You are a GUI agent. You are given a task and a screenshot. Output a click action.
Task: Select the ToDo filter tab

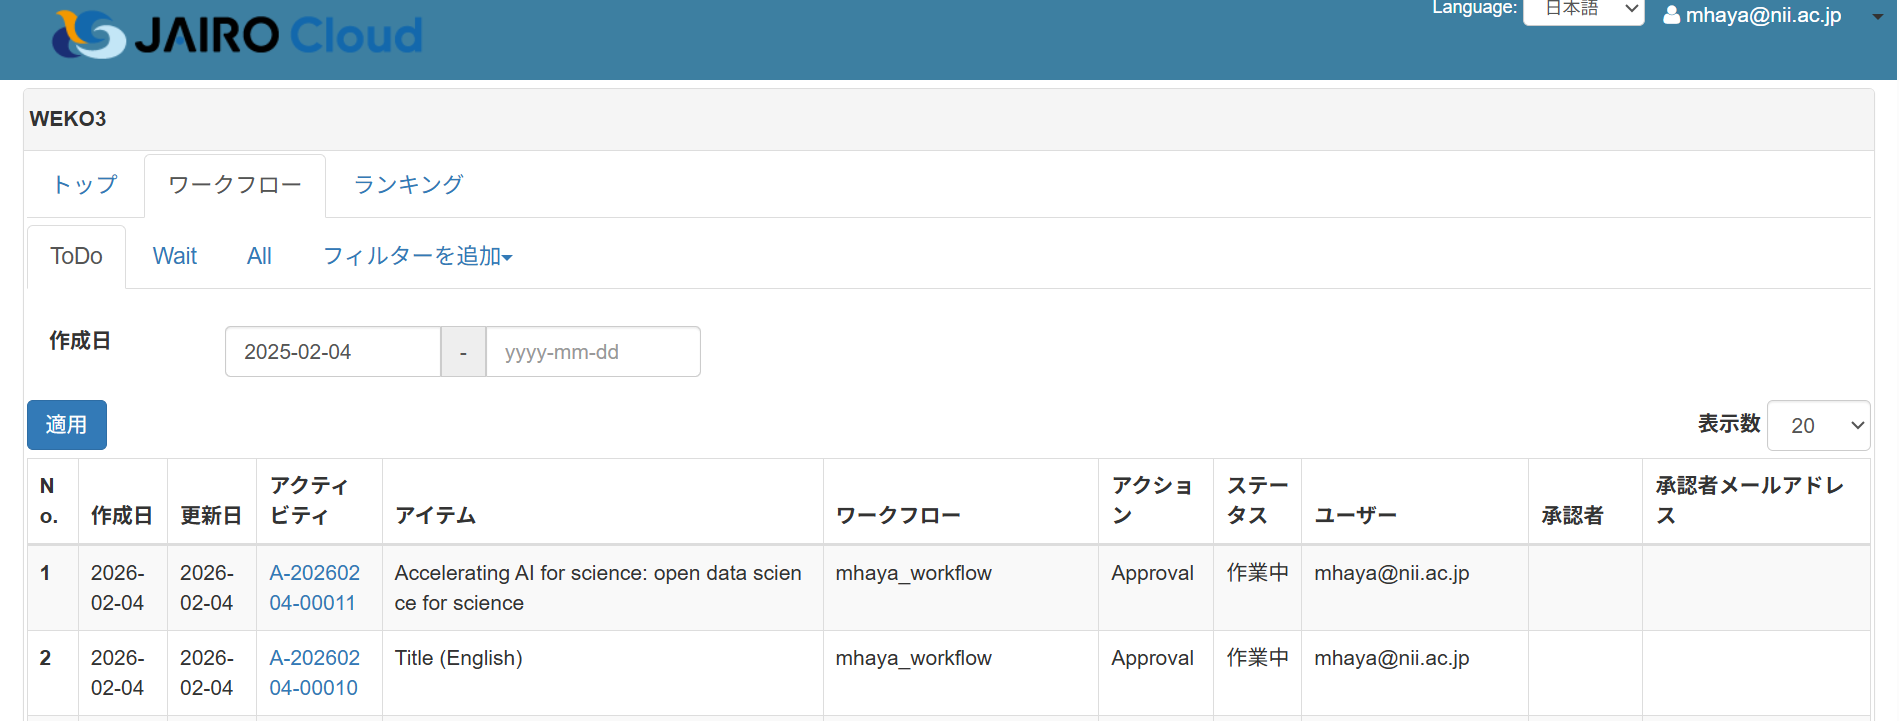(x=76, y=256)
